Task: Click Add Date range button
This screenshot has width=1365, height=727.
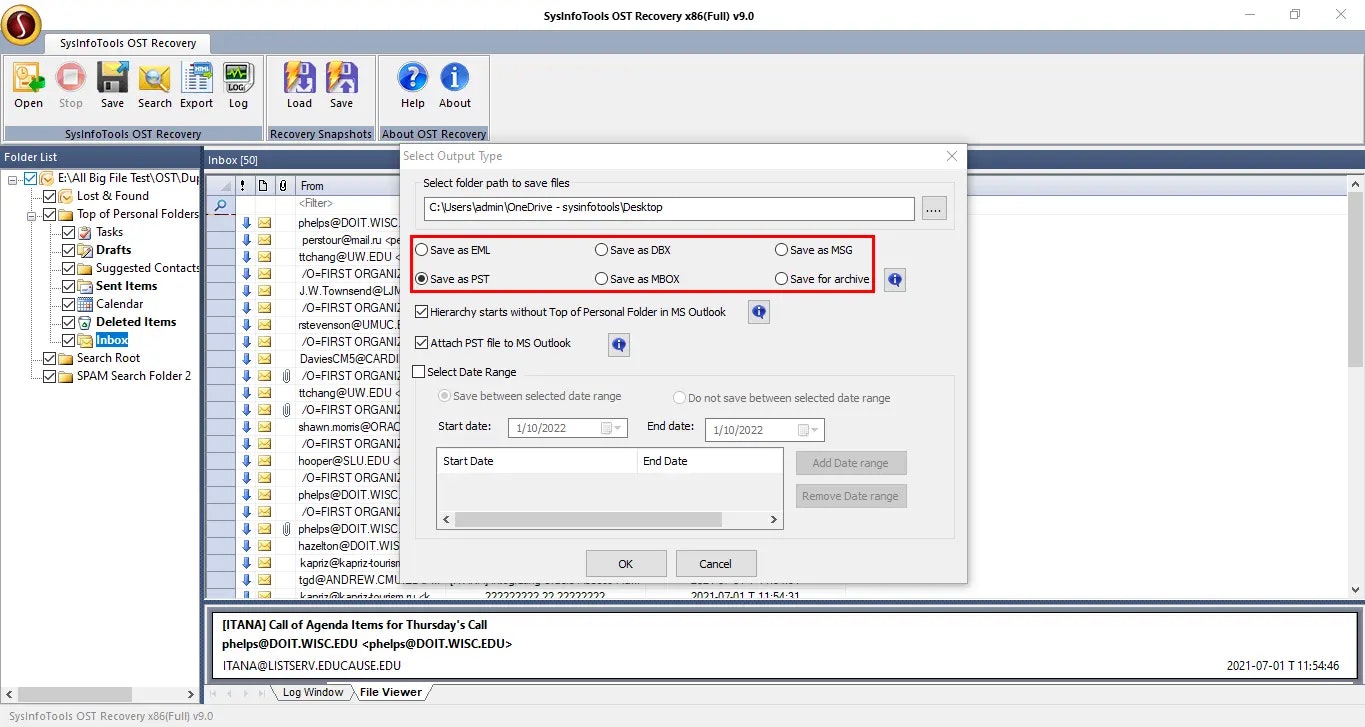Action: (851, 463)
